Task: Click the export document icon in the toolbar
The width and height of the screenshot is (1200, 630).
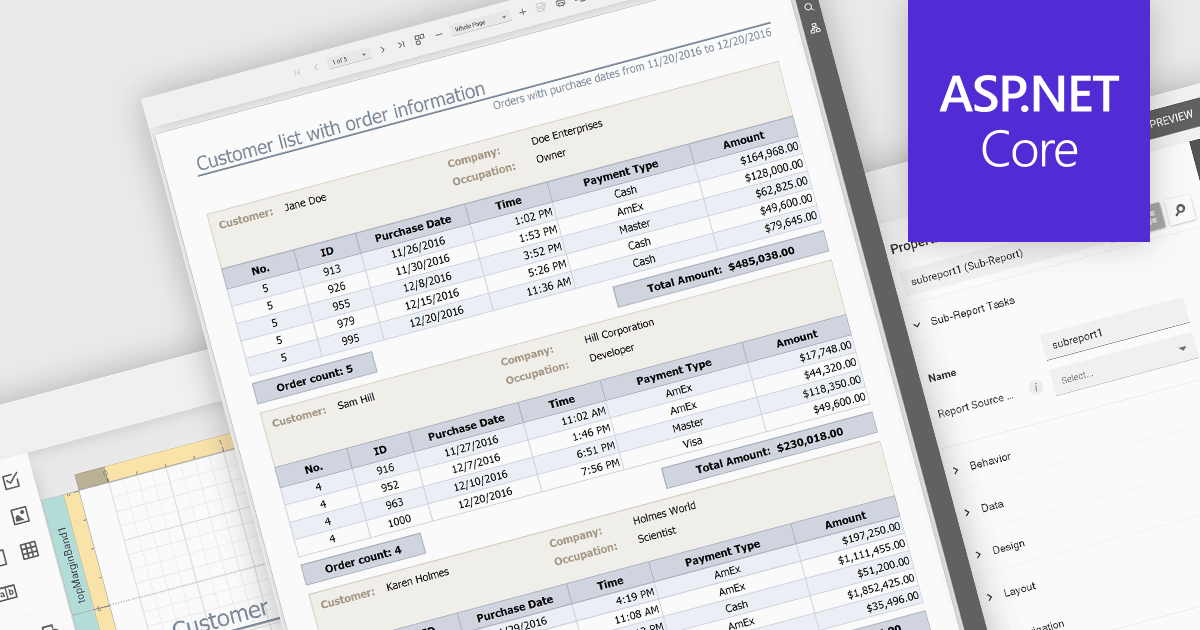Action: (580, 2)
